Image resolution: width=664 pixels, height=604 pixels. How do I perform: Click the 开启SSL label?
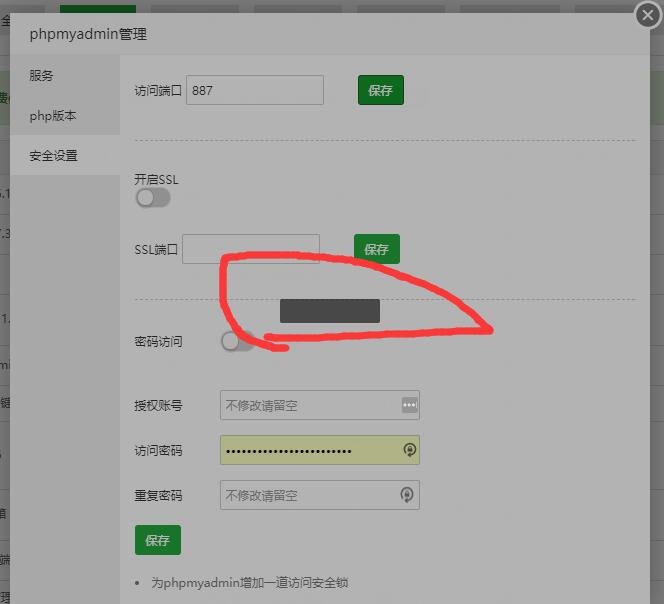point(156,180)
